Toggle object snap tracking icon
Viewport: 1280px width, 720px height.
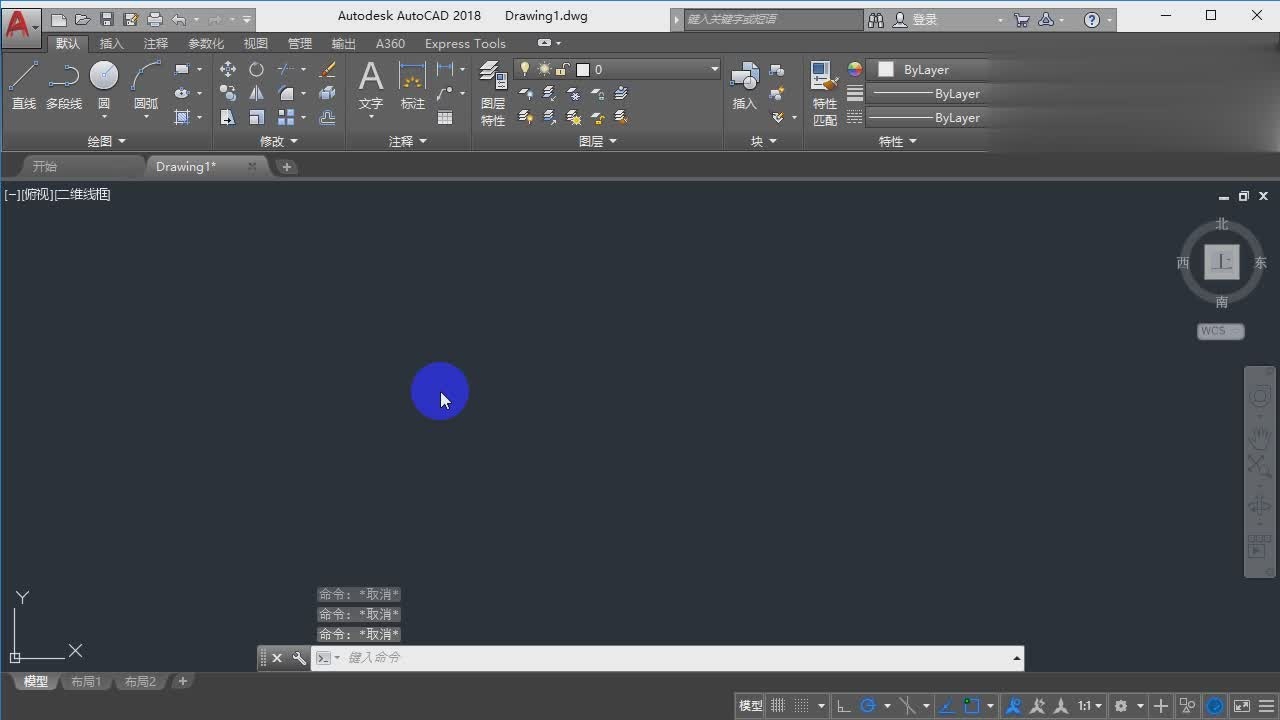(x=947, y=706)
